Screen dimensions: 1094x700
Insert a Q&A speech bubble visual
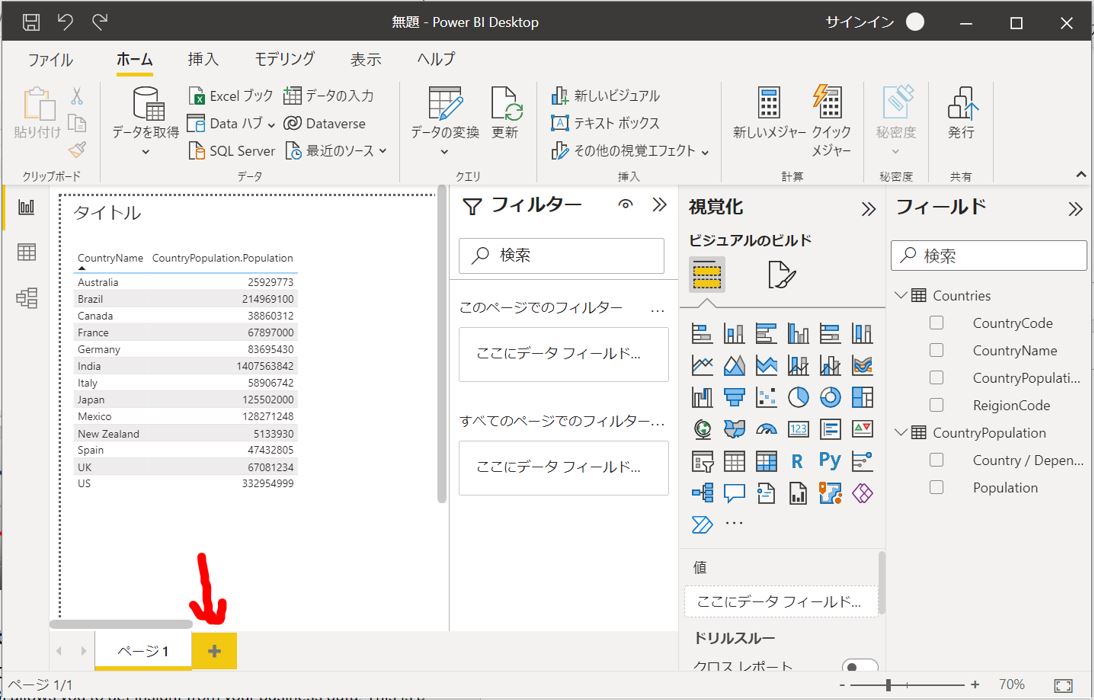tap(734, 493)
